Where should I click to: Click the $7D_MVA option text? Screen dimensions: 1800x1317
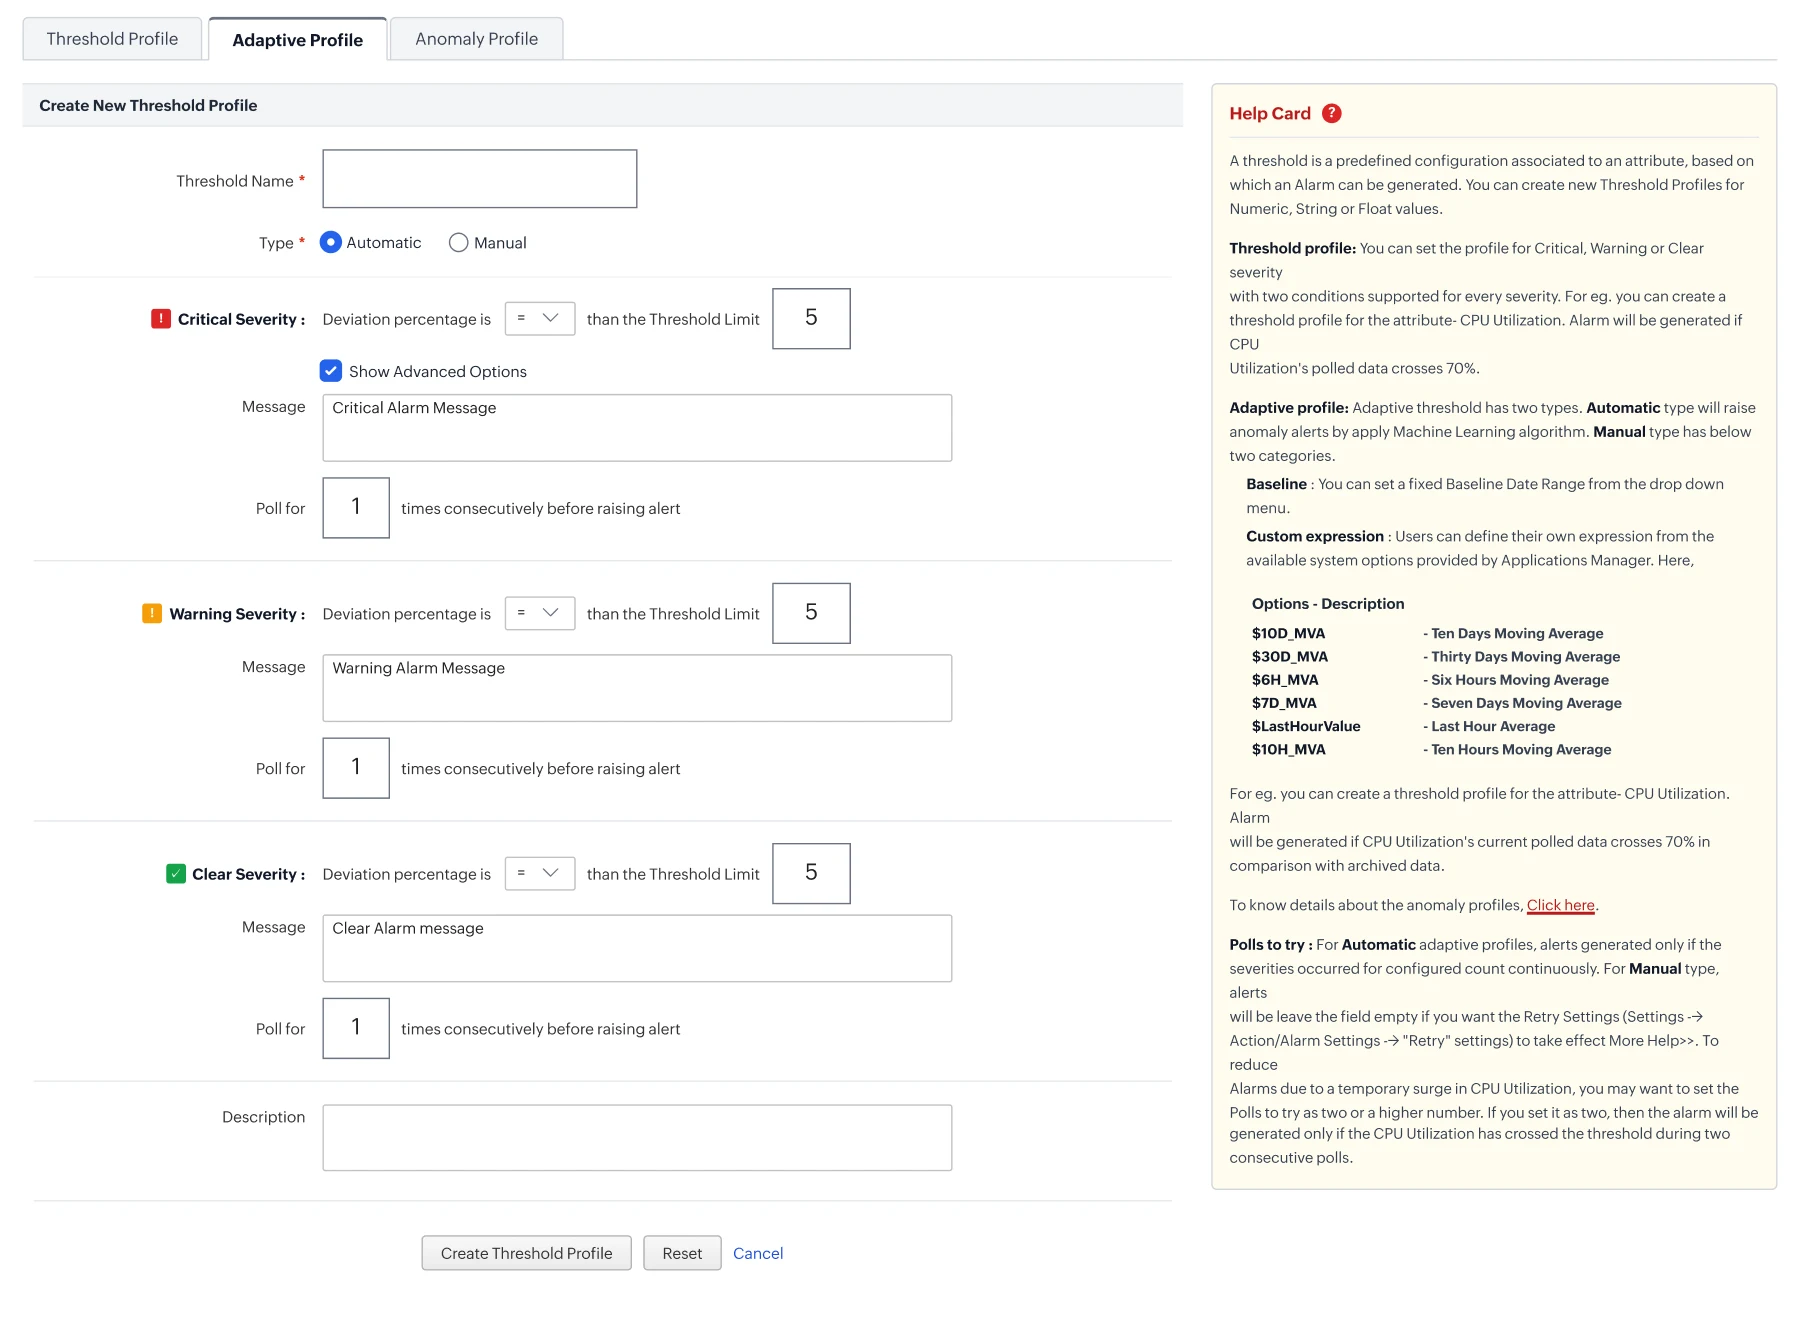pos(1284,703)
